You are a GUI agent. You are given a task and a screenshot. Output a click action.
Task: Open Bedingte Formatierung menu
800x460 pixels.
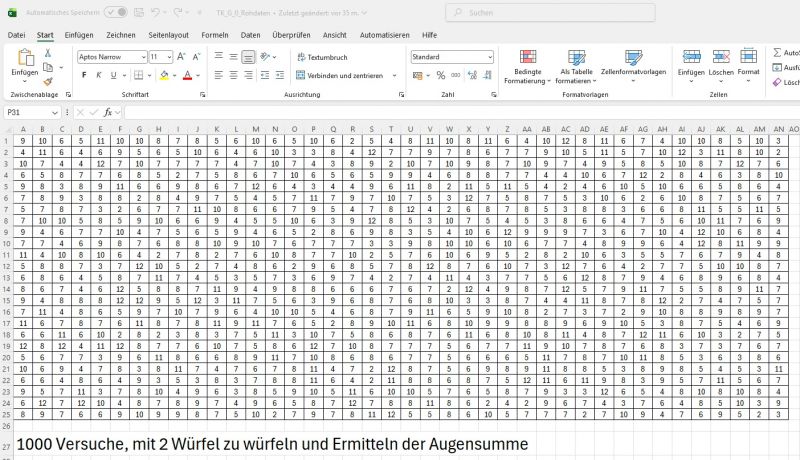pyautogui.click(x=528, y=66)
